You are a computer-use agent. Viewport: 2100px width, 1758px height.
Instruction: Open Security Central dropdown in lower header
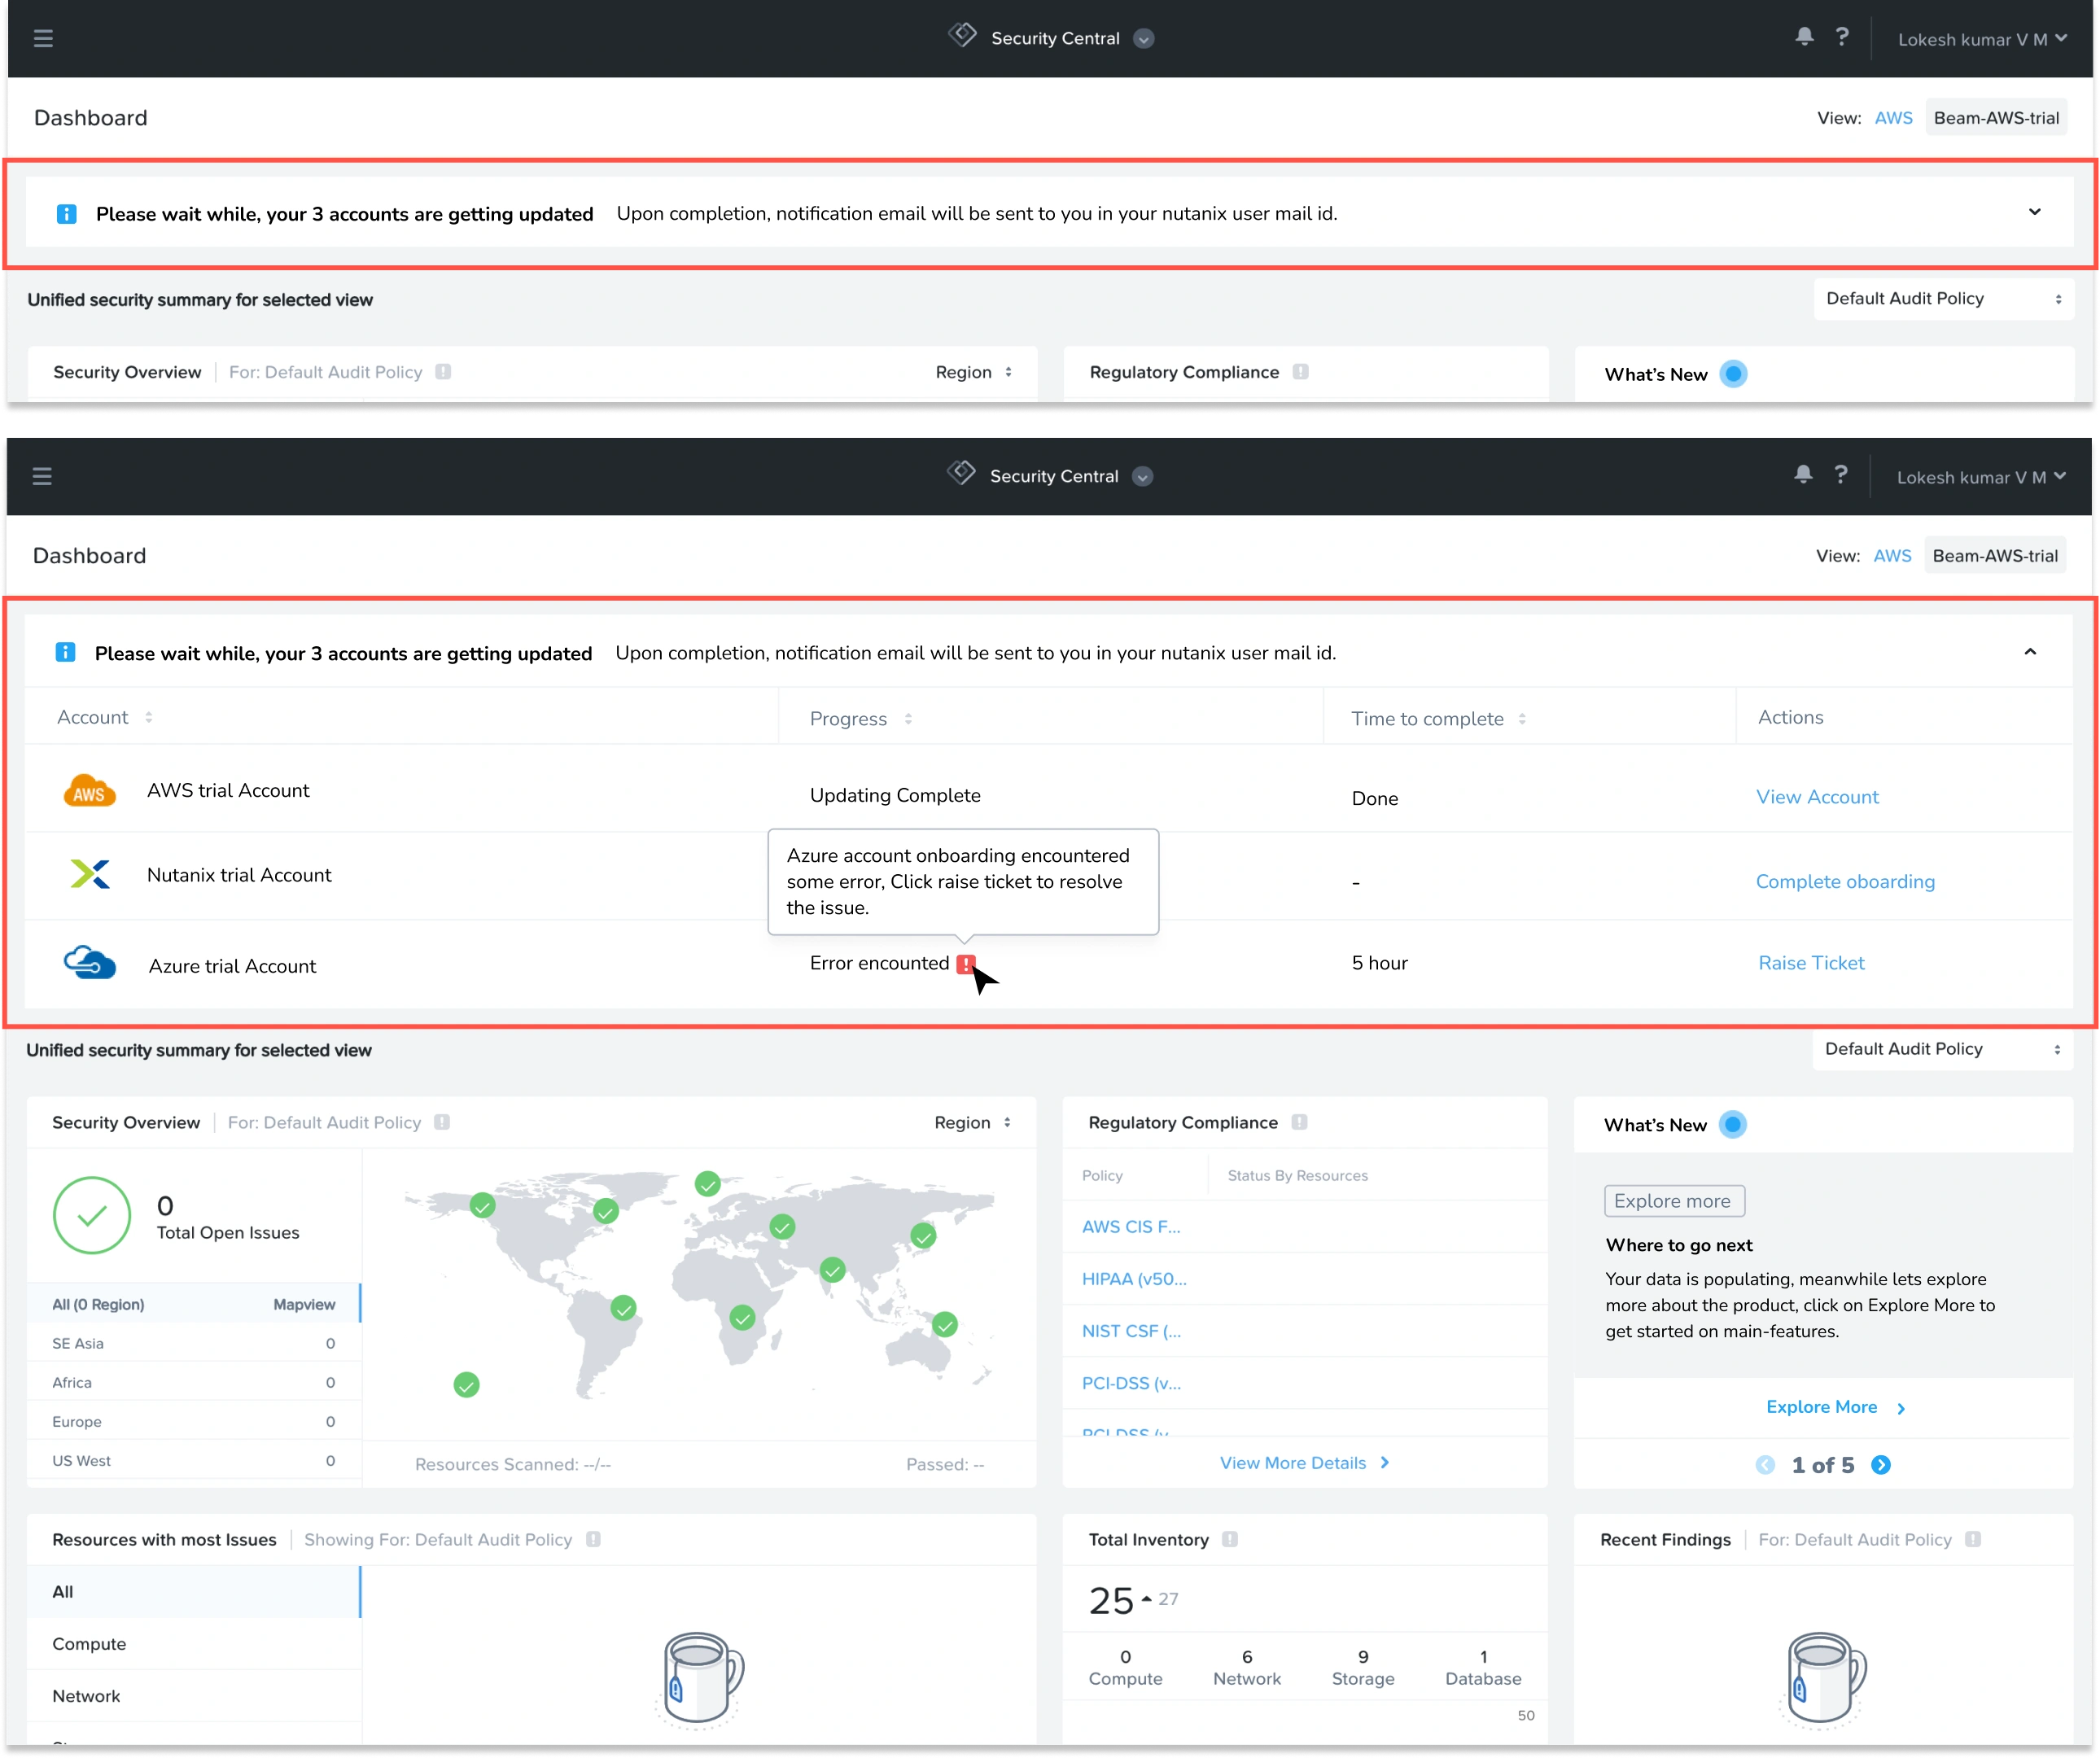[x=1143, y=477]
